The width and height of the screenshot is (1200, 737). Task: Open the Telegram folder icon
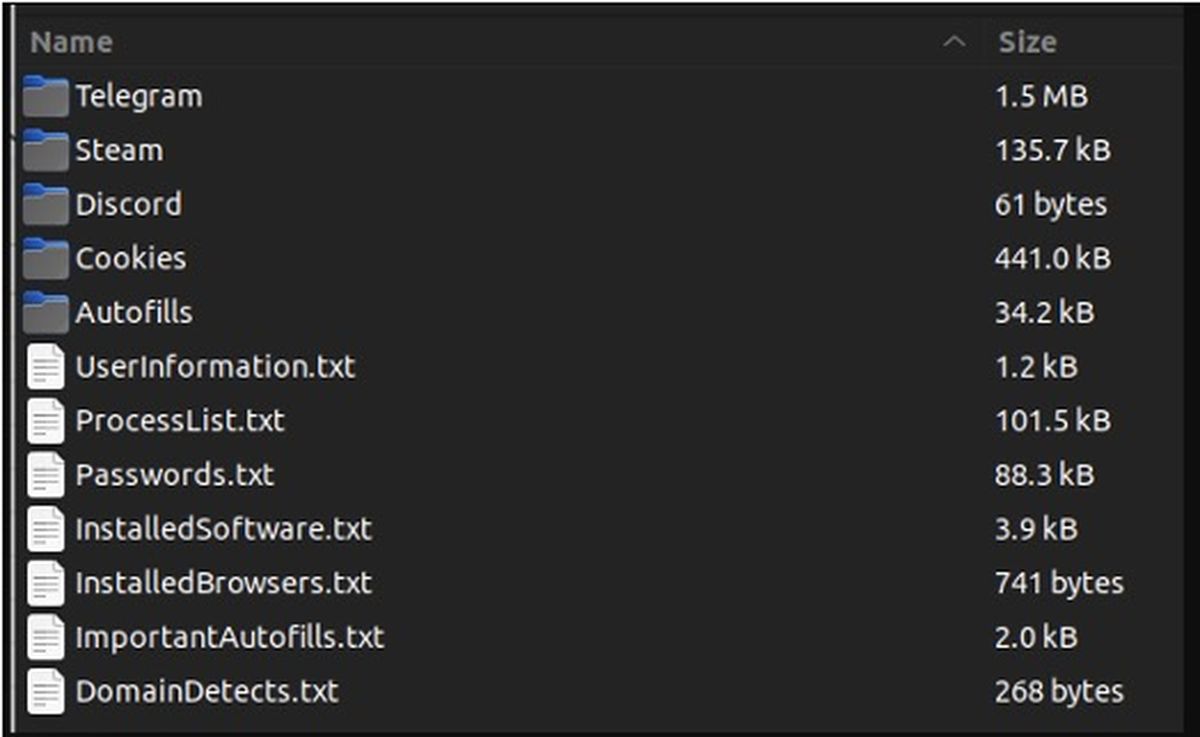[45, 96]
